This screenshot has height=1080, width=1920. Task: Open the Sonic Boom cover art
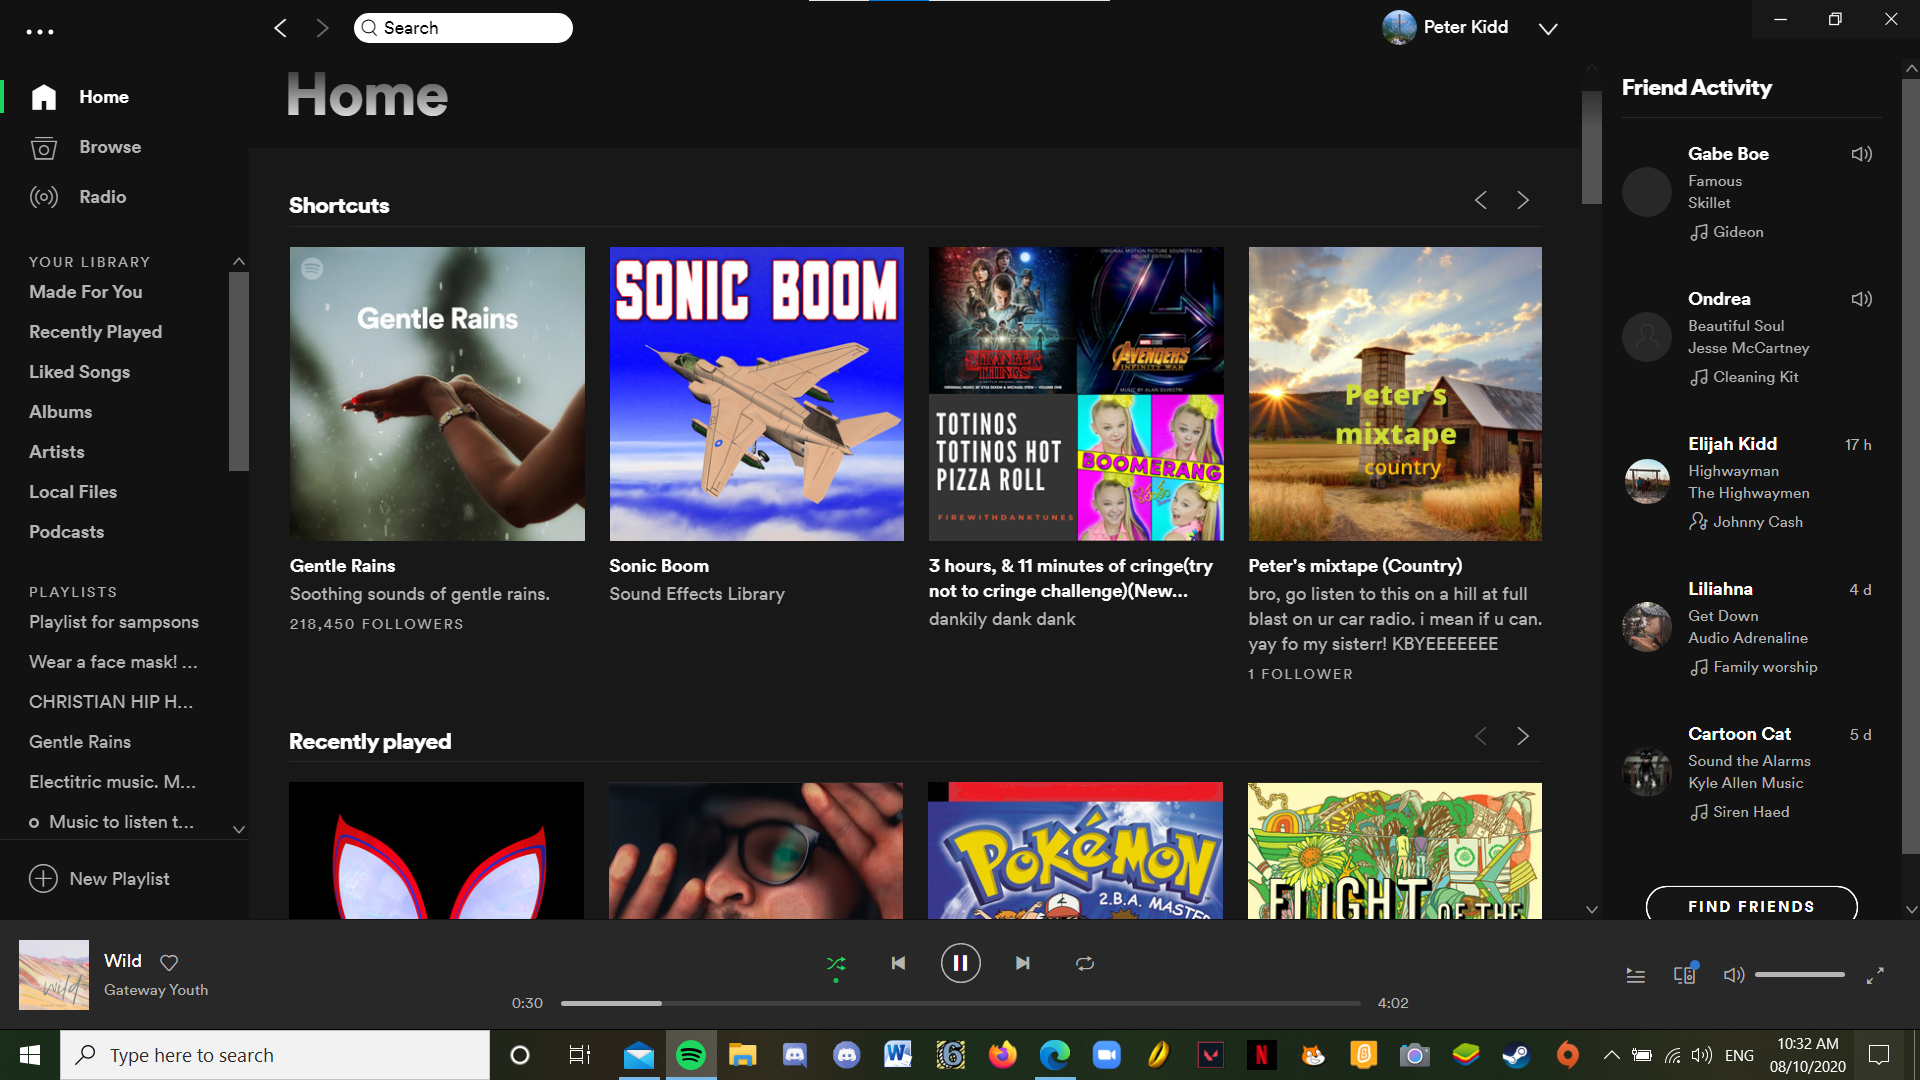point(757,394)
